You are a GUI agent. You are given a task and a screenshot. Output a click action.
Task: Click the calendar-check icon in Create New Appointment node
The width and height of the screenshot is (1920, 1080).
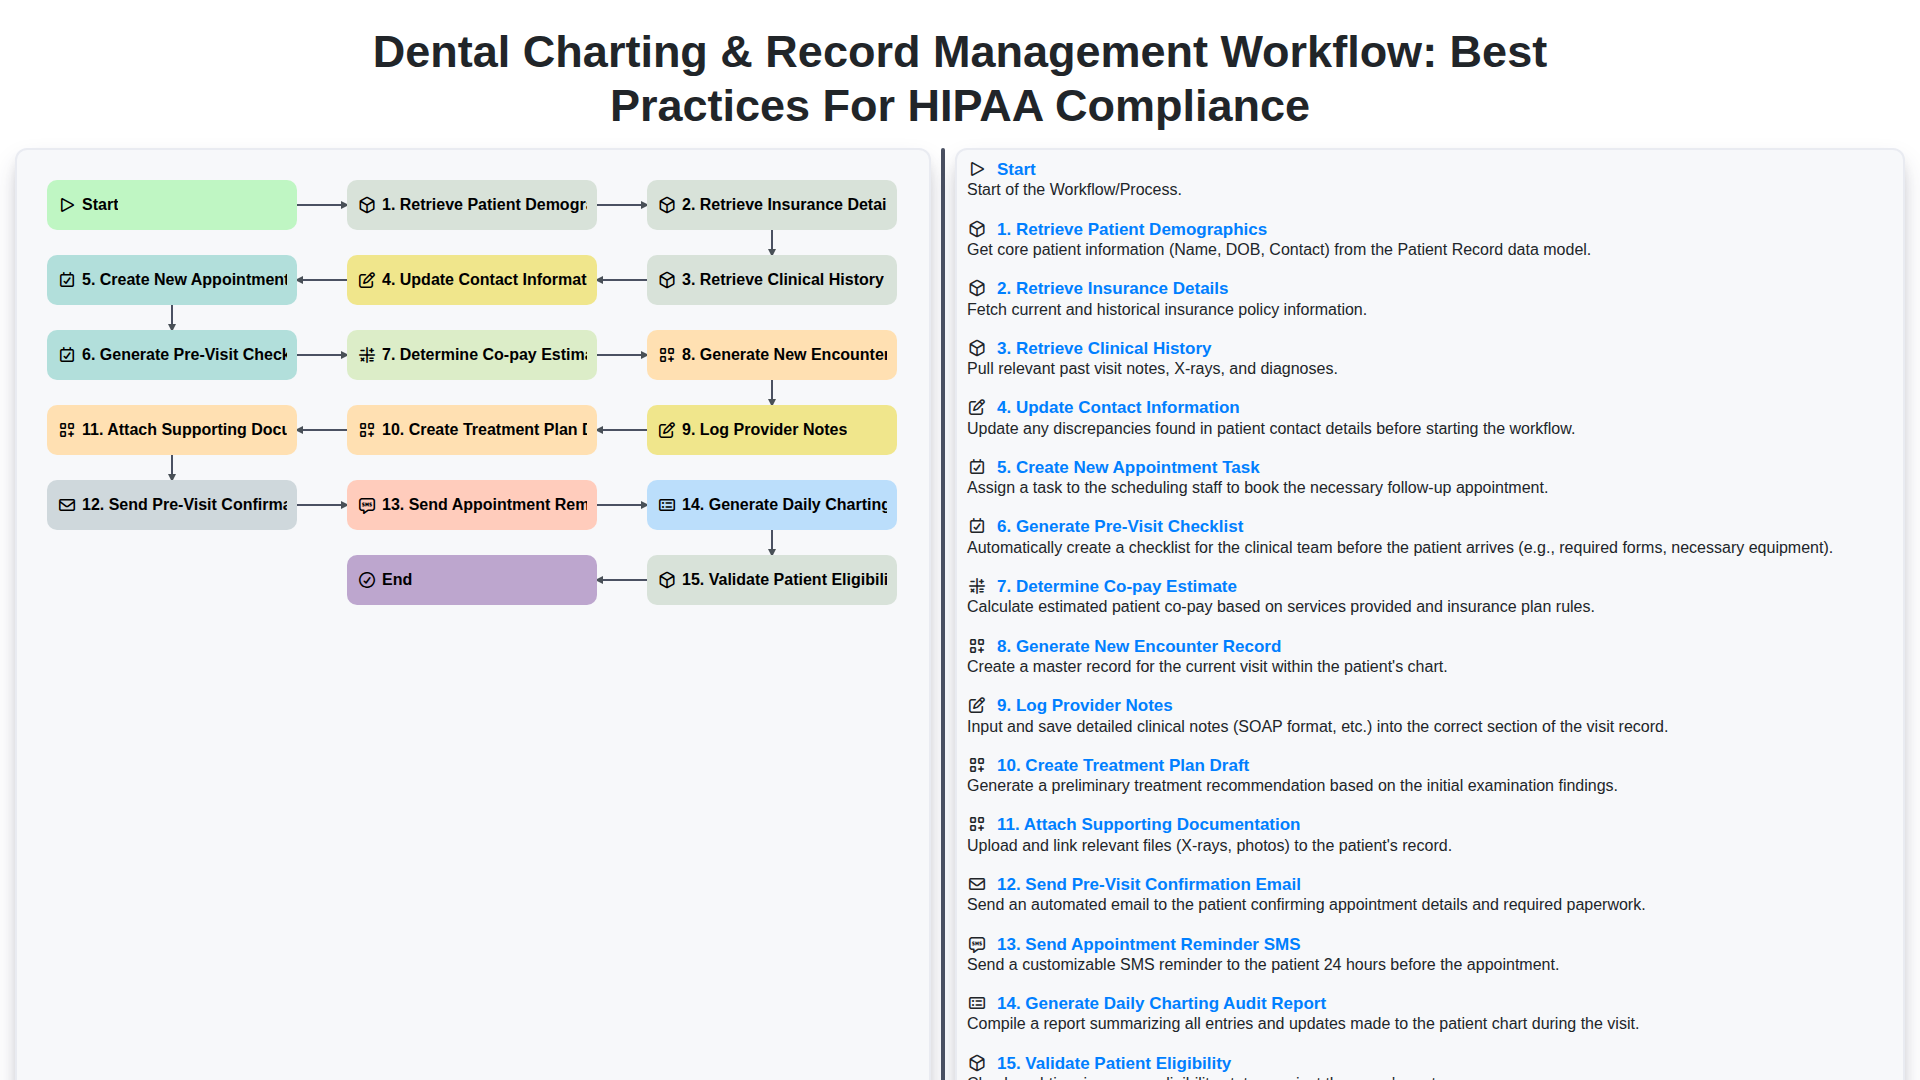pyautogui.click(x=67, y=280)
